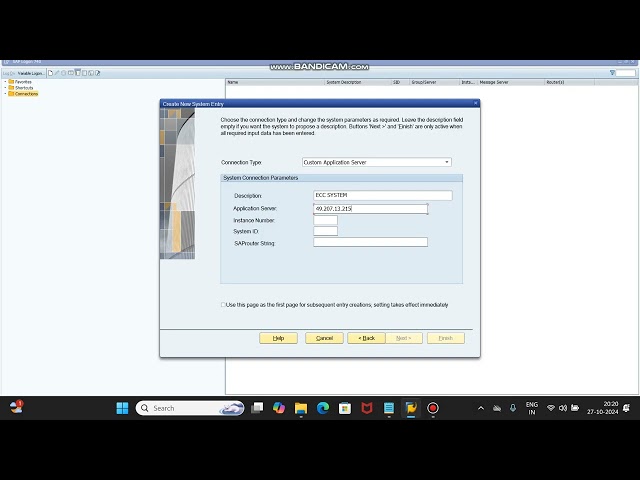This screenshot has width=640, height=480.
Task: Click the Help button
Action: pos(278,338)
